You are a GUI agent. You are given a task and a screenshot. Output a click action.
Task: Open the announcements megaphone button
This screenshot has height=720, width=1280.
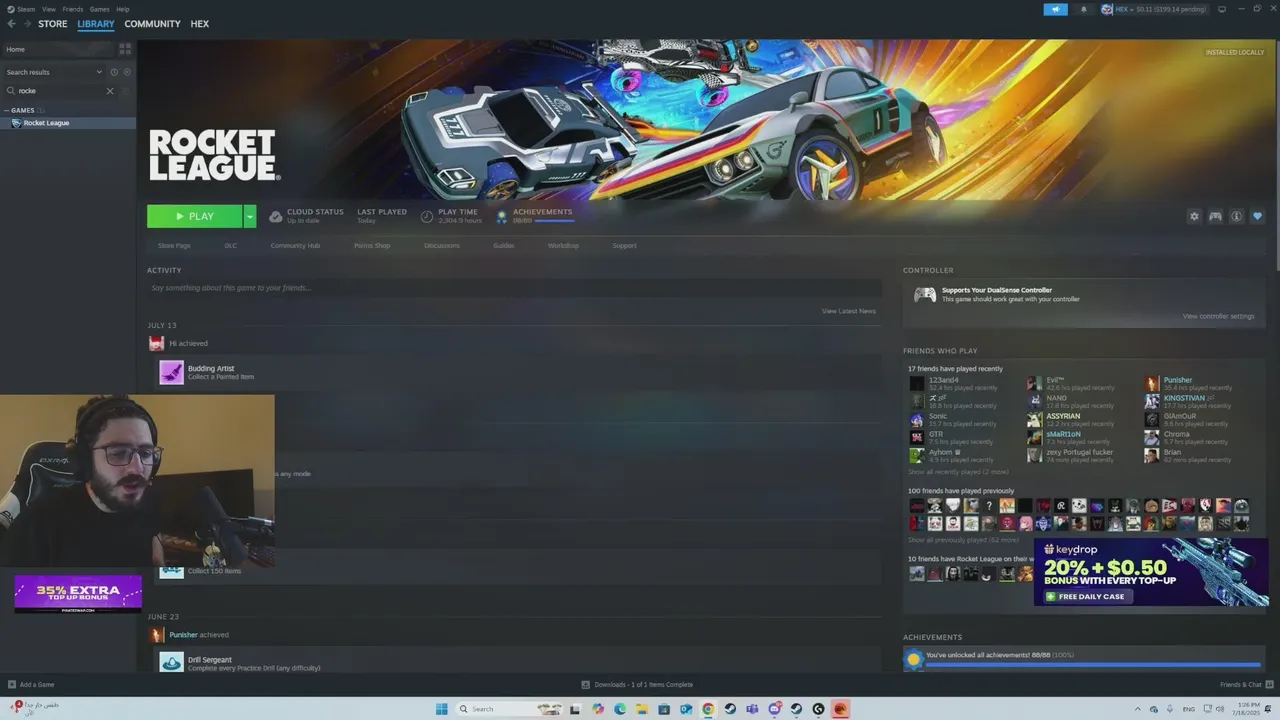pyautogui.click(x=1056, y=9)
